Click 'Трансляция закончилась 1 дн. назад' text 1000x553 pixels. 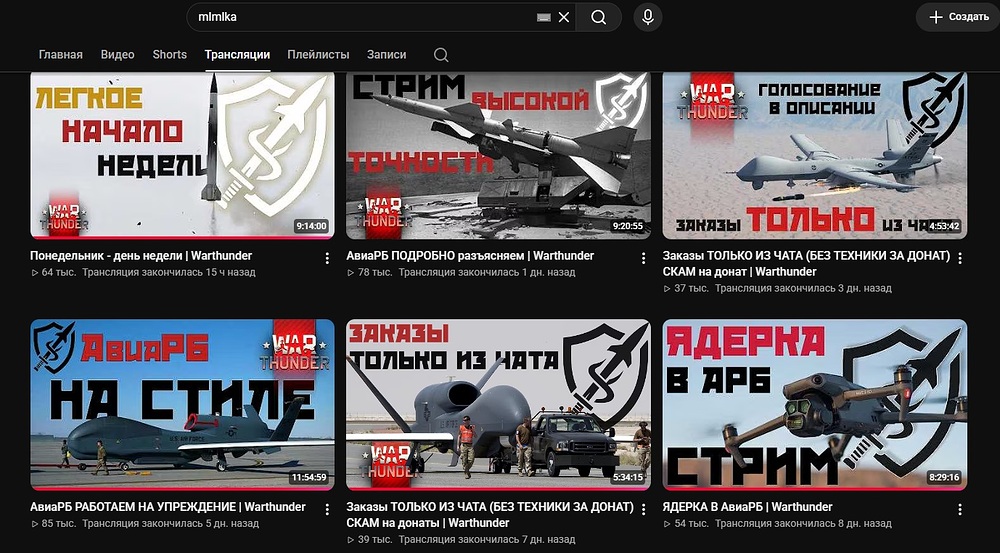point(487,272)
